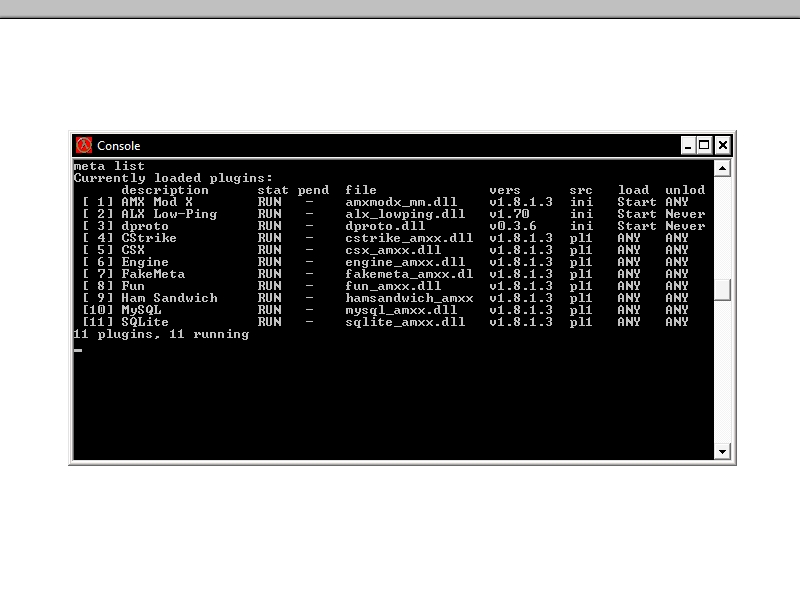
Task: Click the scrollbar down arrow
Action: [722, 451]
